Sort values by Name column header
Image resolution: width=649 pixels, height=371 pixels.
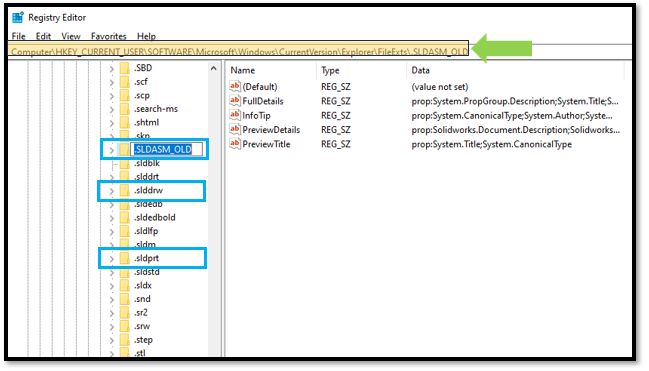point(243,70)
